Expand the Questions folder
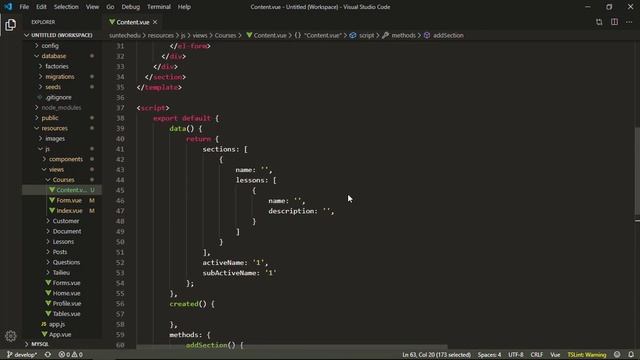 coord(66,262)
